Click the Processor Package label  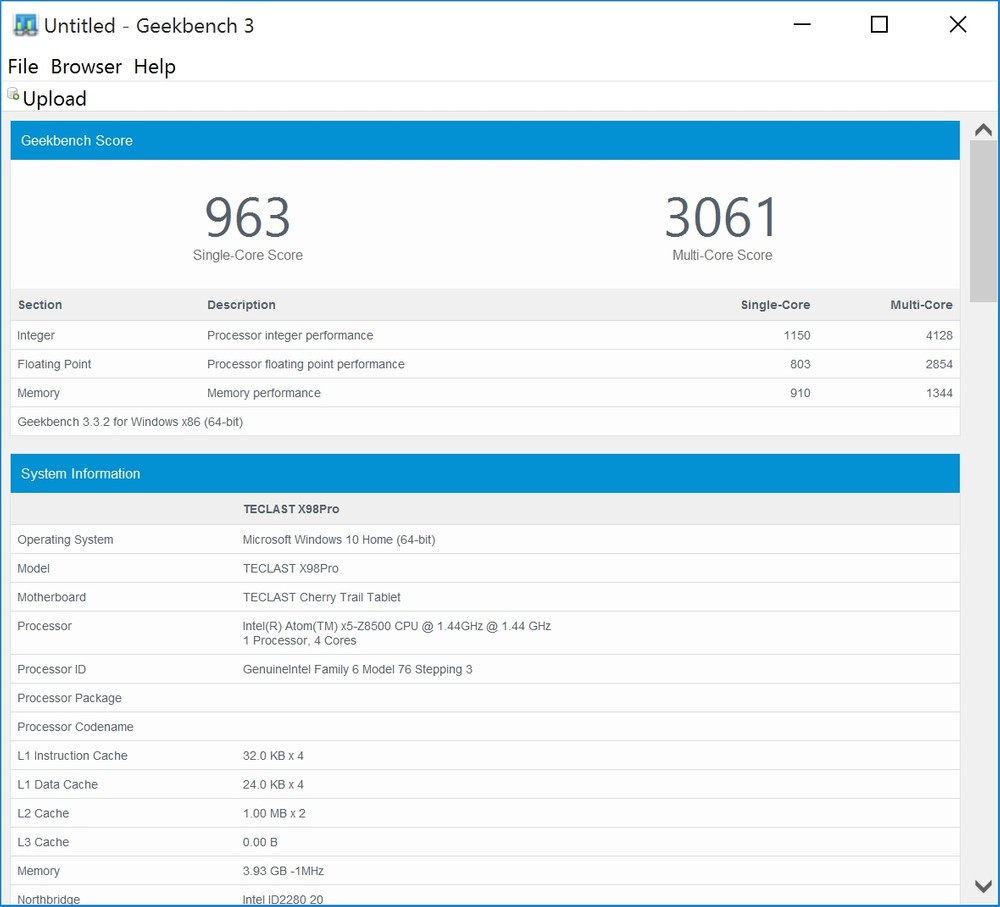[x=69, y=698]
